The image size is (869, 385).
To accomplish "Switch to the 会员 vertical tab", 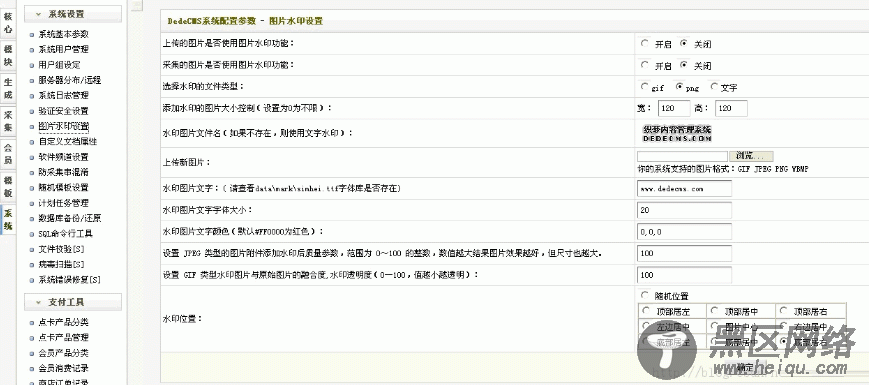I will tap(8, 154).
